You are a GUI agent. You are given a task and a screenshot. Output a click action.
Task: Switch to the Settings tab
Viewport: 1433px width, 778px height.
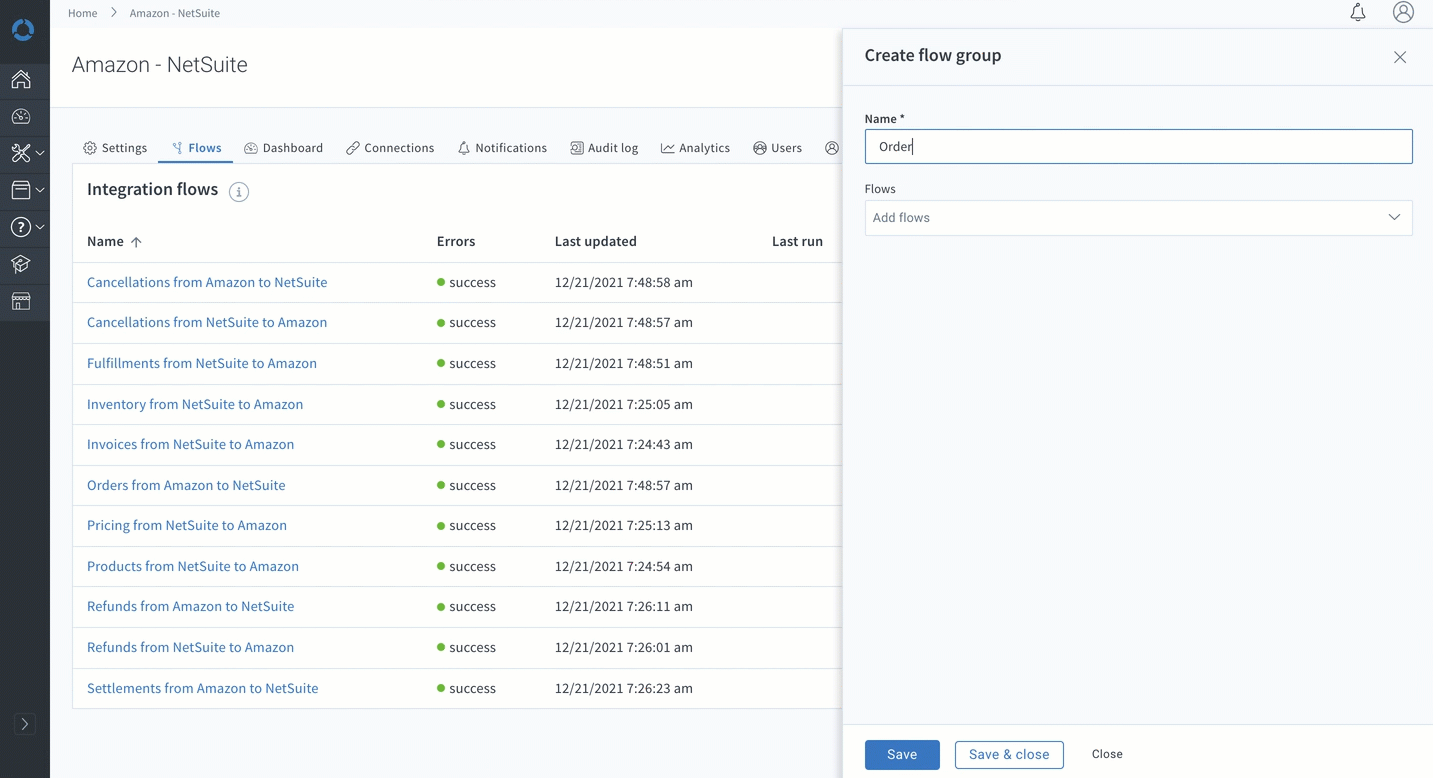click(115, 148)
